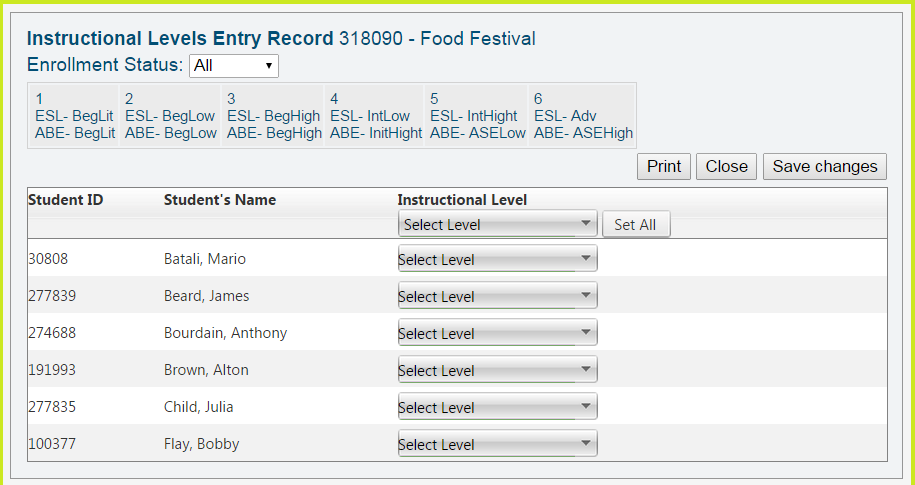Choose level dropdown for Child, Julia
Screen dimensions: 915x485
(497, 408)
